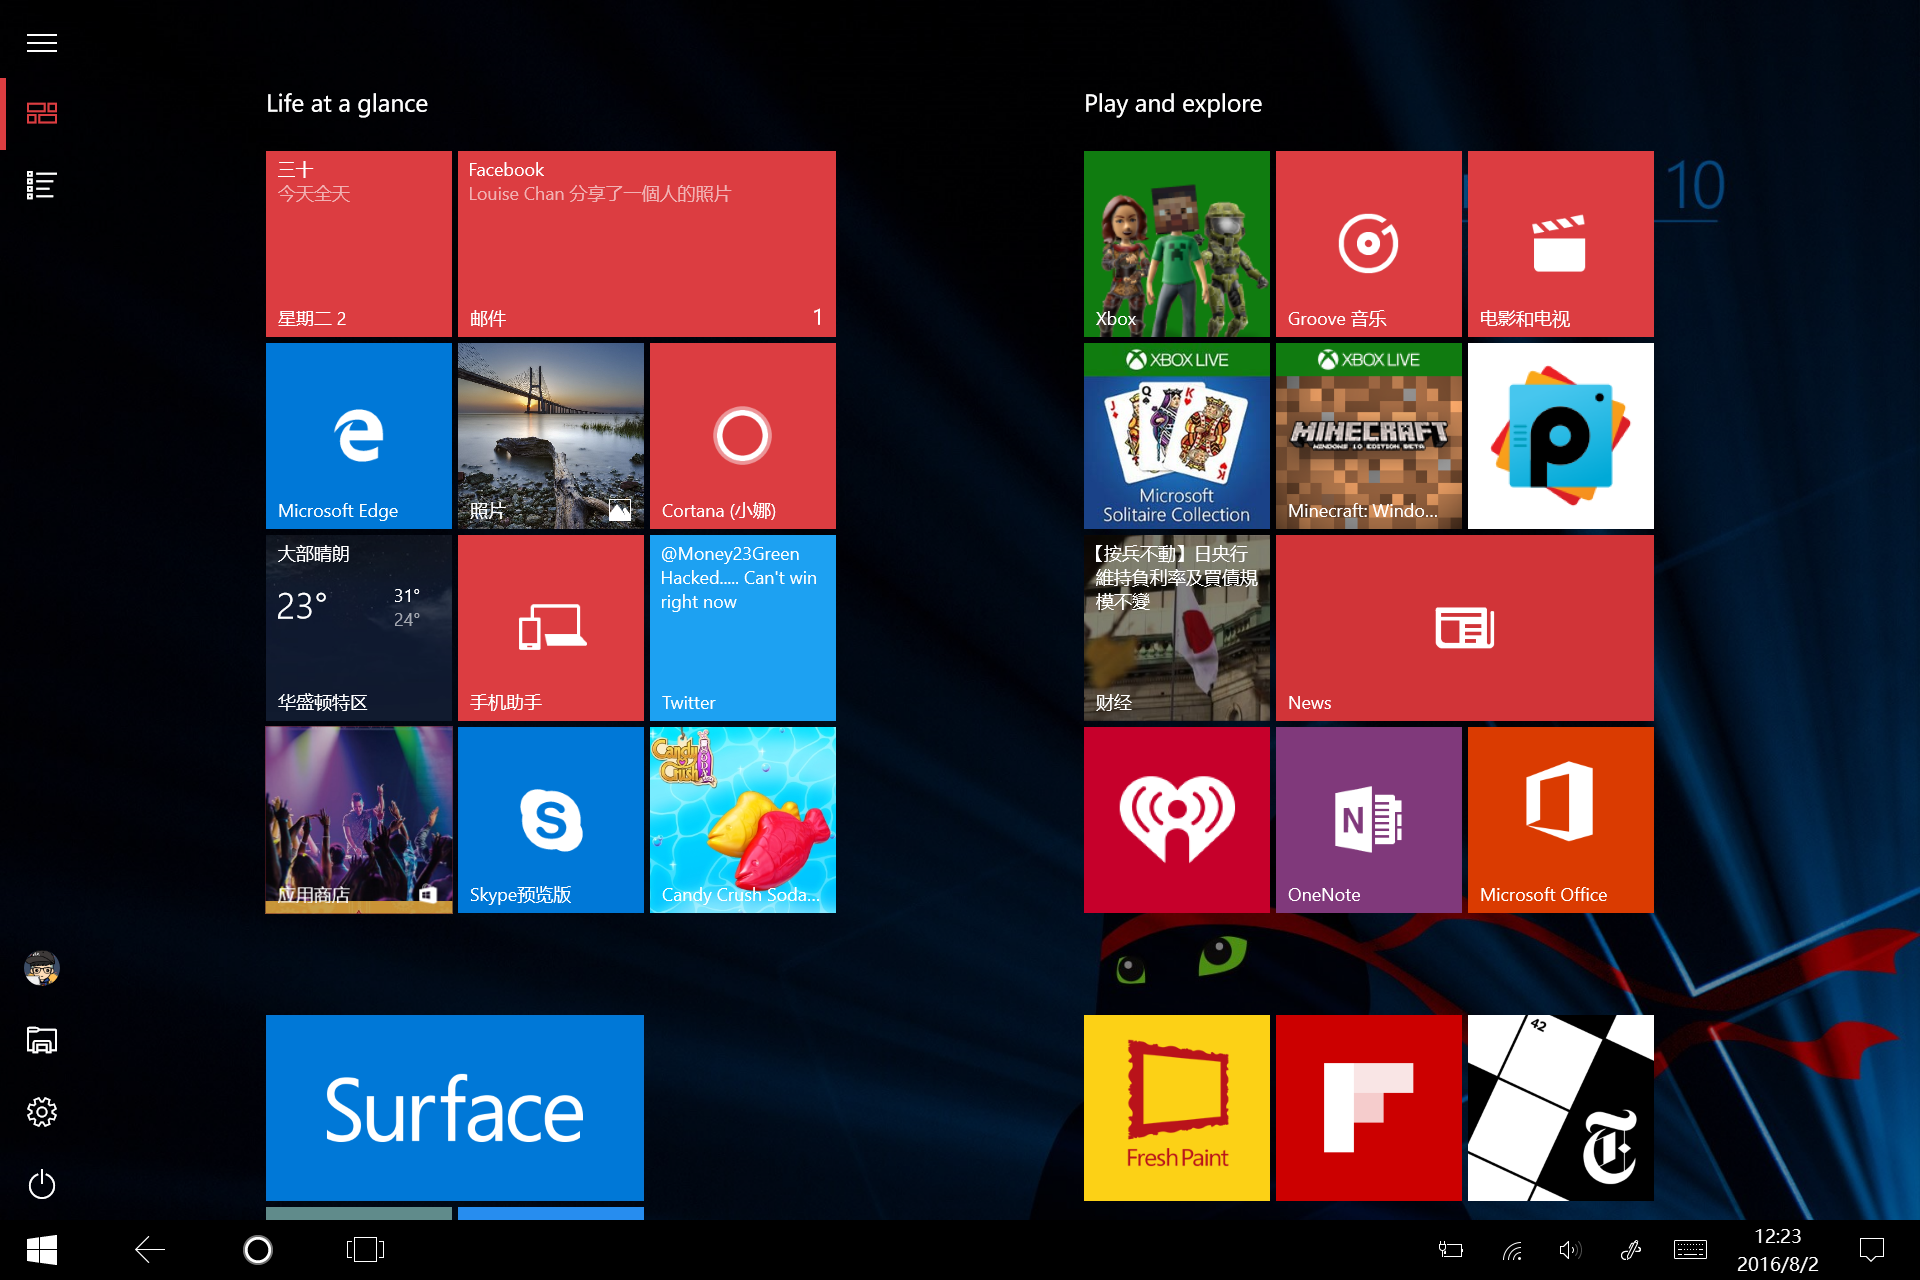Launch the Fresh Paint tile

pos(1176,1108)
